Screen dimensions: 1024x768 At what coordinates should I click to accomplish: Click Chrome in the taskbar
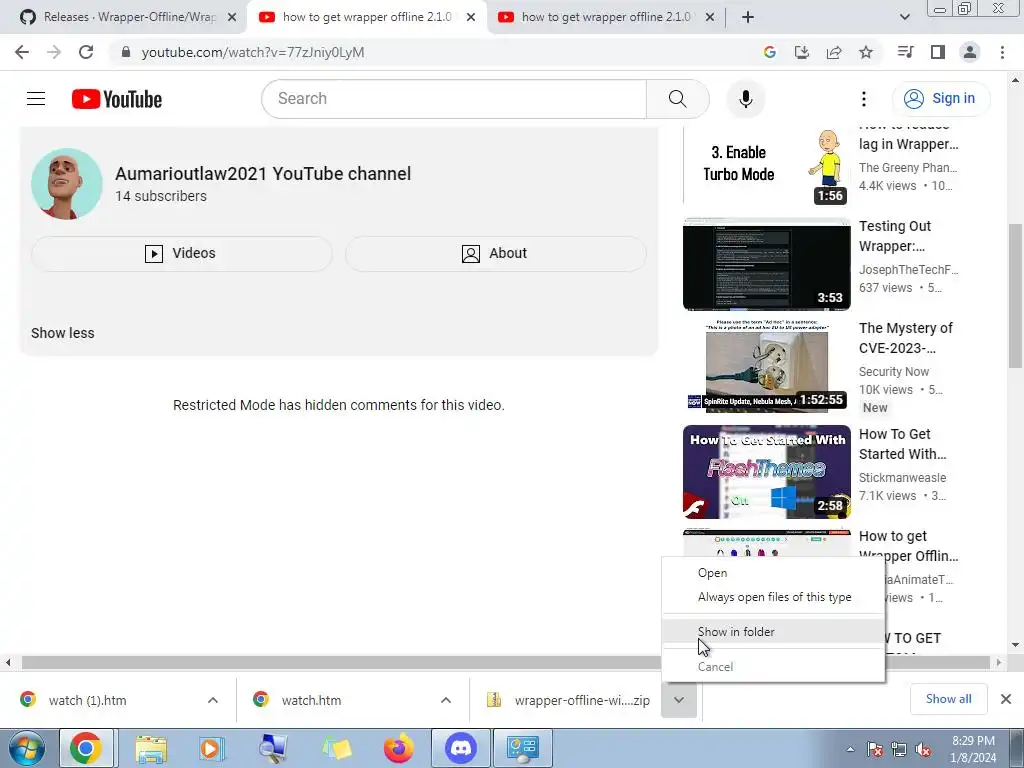86,748
